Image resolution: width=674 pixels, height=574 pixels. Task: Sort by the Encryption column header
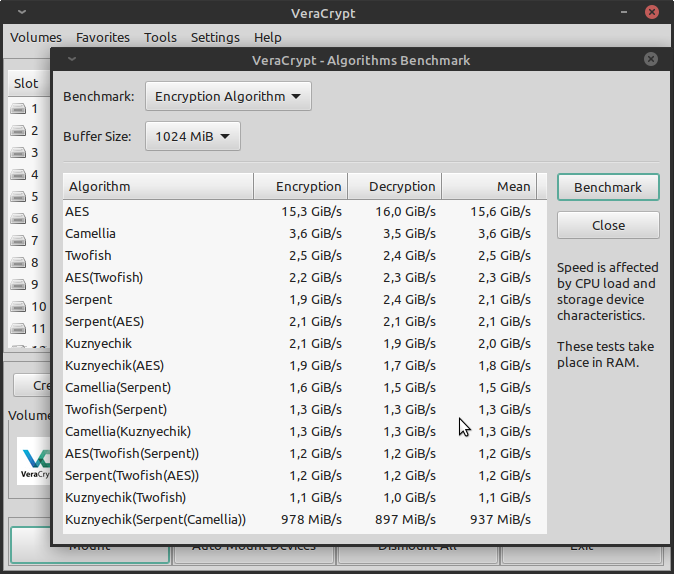pos(300,187)
